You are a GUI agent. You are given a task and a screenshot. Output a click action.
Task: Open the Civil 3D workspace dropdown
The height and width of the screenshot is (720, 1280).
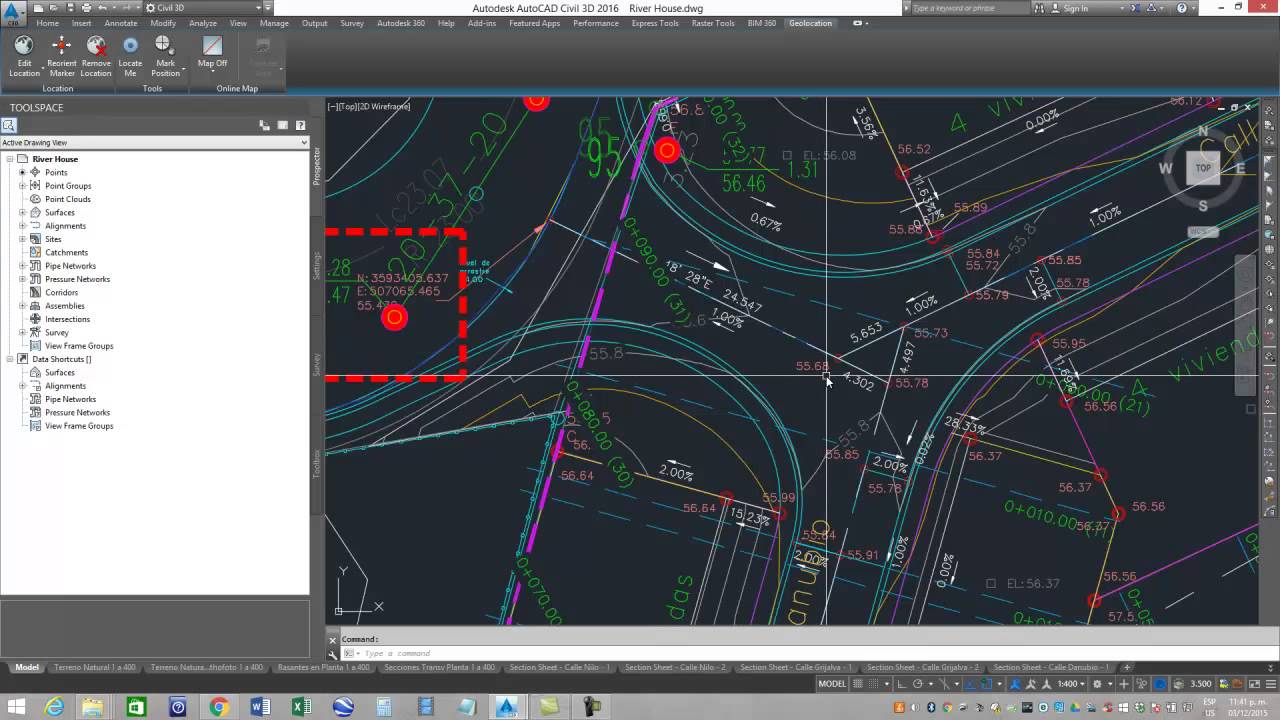click(205, 8)
